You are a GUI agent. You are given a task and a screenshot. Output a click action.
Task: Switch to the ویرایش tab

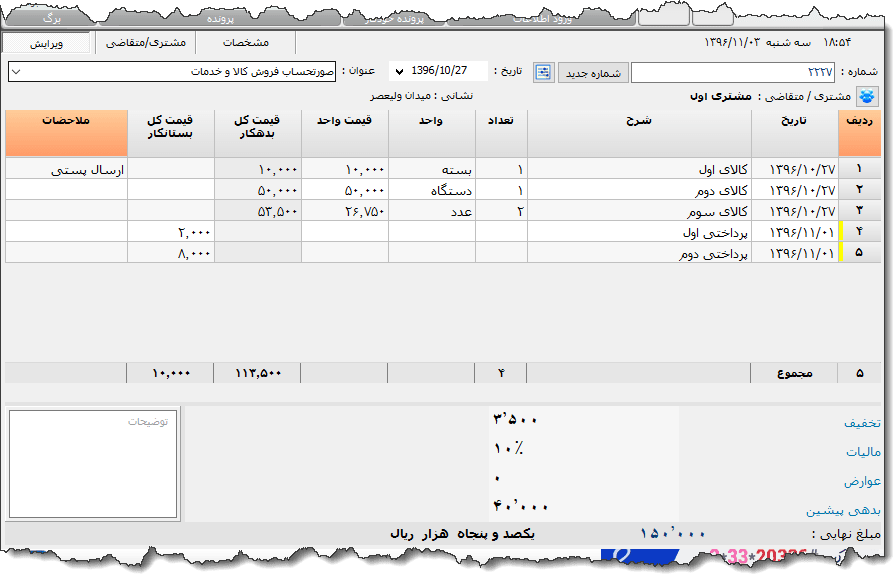point(46,43)
